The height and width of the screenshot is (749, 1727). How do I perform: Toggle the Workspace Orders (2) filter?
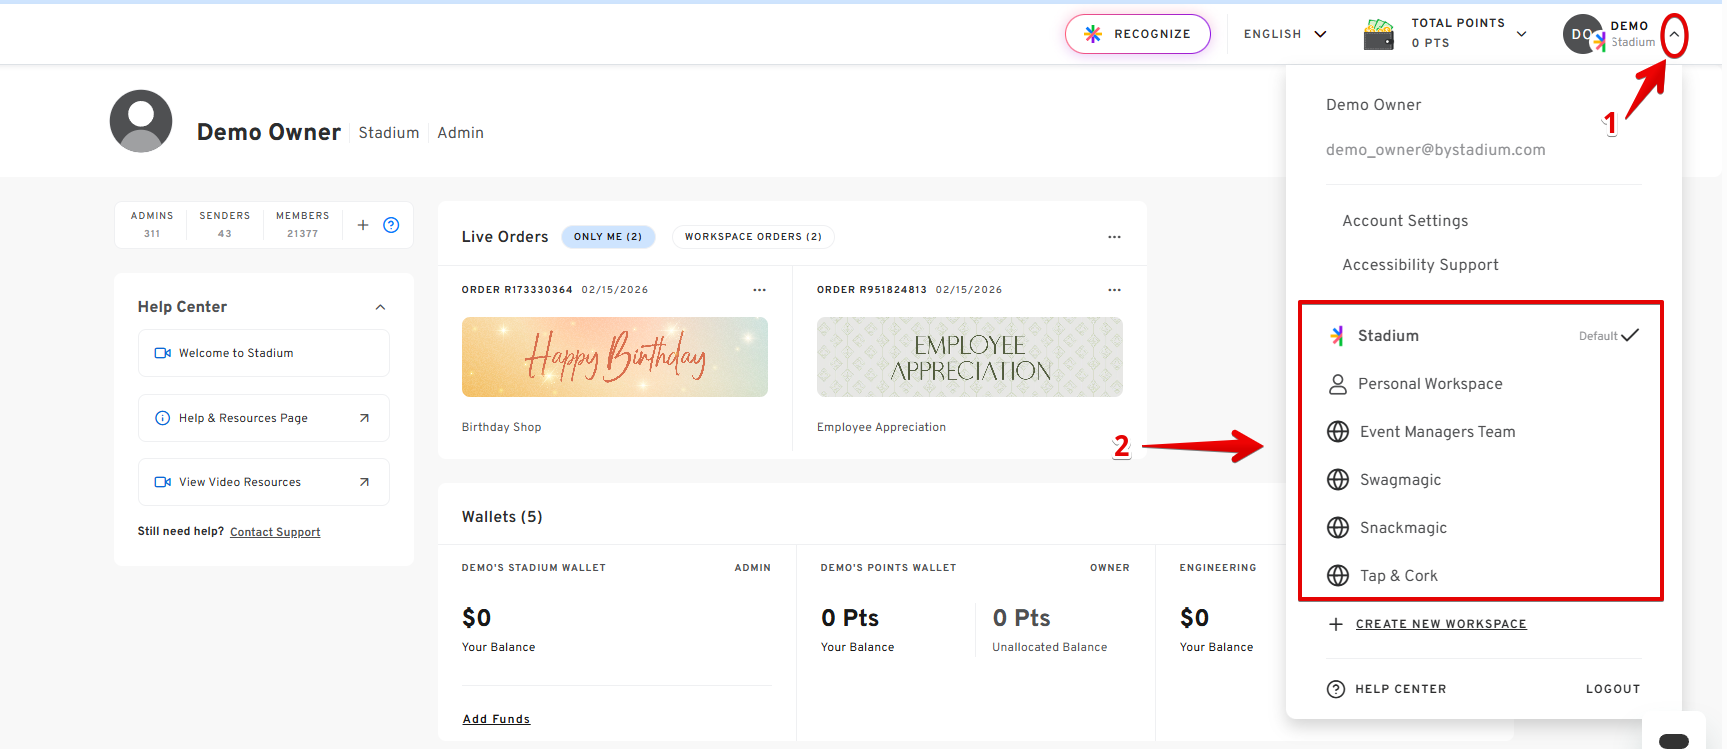[x=753, y=237]
